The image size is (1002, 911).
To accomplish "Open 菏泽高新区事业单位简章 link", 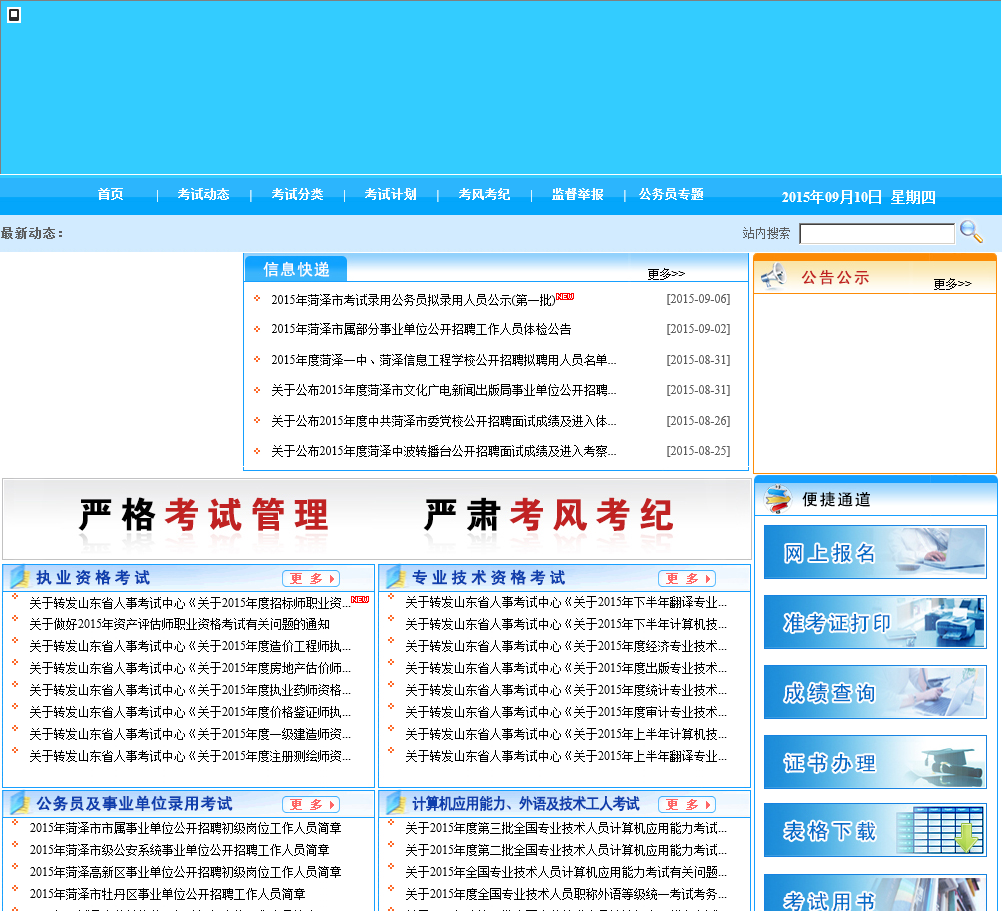I will (185, 871).
